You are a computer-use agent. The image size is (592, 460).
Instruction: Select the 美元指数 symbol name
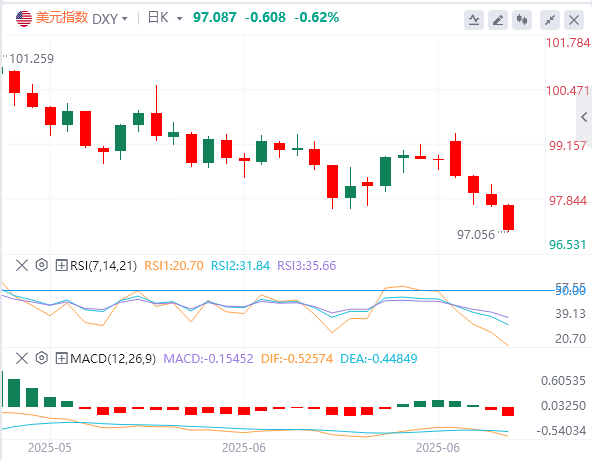(x=62, y=17)
